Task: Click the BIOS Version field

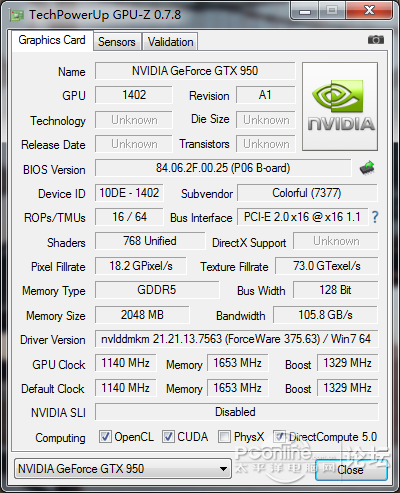Action: pos(223,168)
